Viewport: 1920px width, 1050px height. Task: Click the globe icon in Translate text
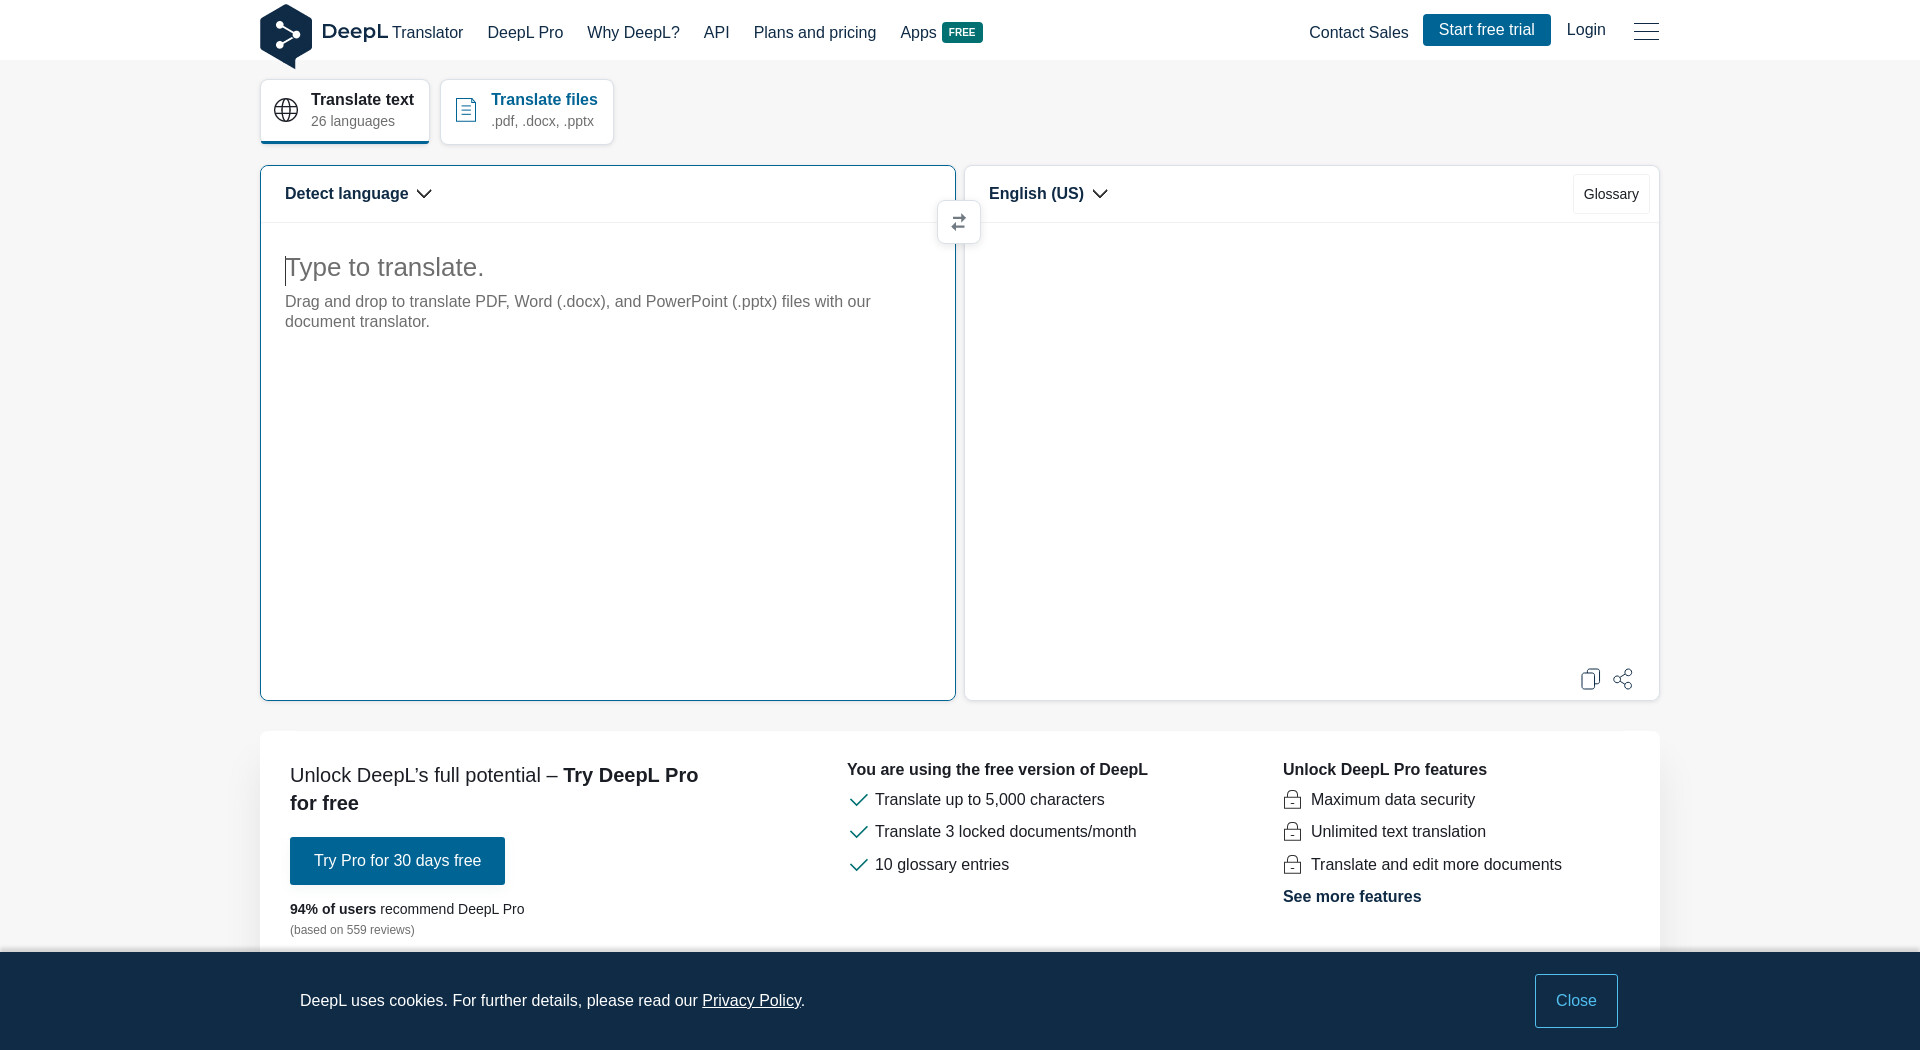coord(286,110)
